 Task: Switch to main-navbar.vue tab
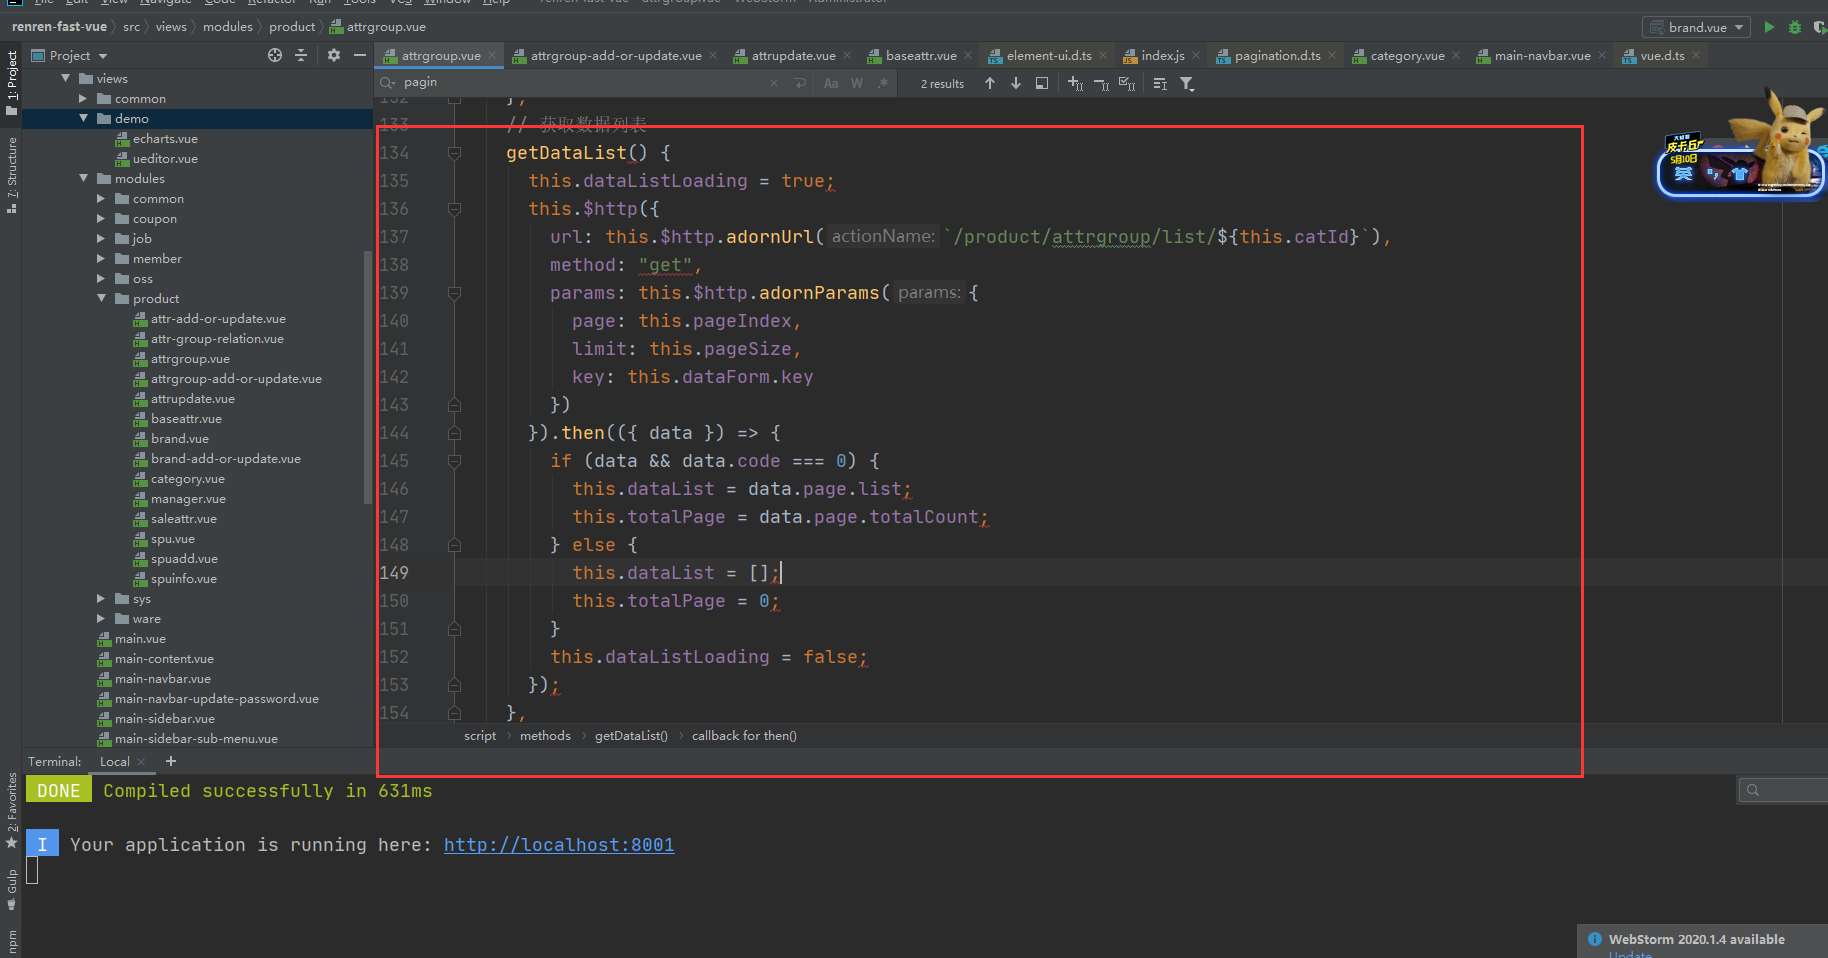(x=1542, y=56)
